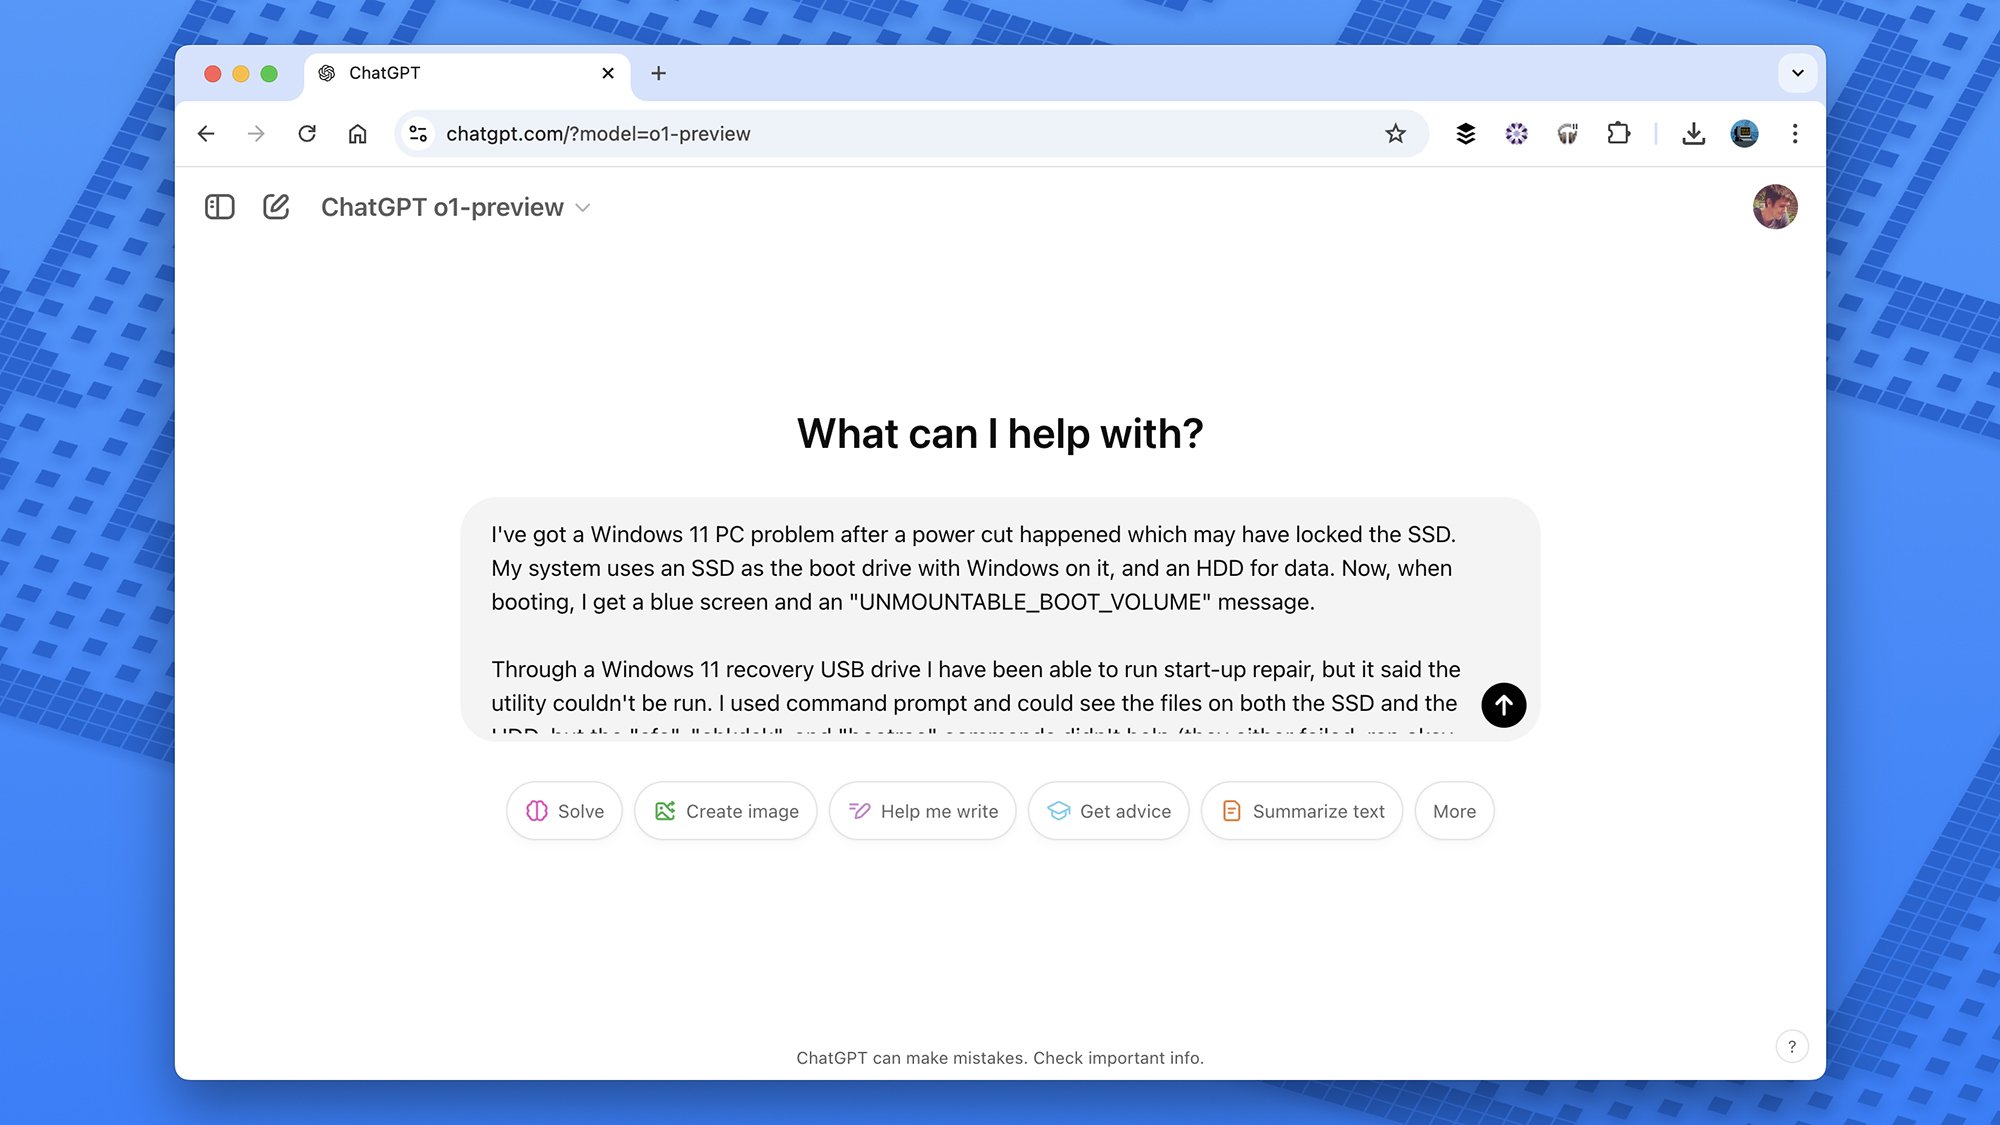Bookmark the page with the star icon
The height and width of the screenshot is (1125, 2000).
[1394, 133]
